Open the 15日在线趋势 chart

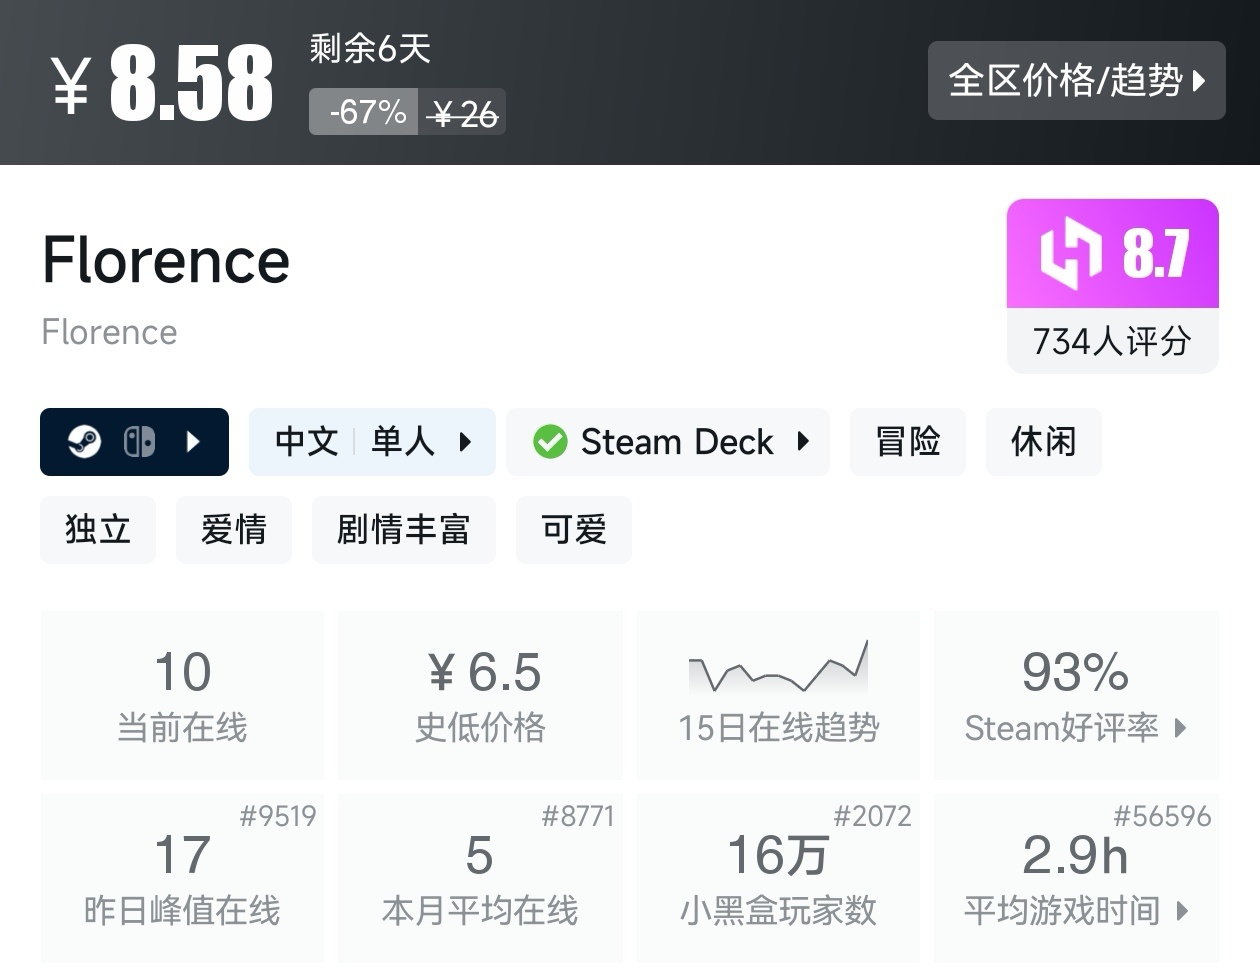[779, 694]
